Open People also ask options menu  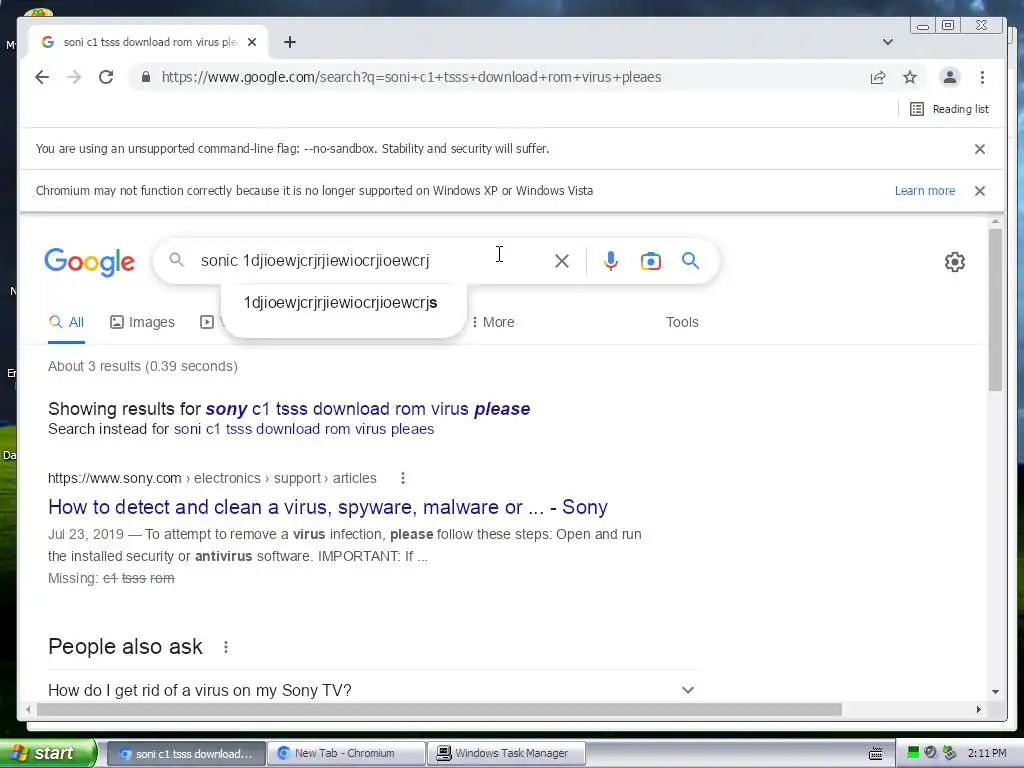tap(226, 647)
